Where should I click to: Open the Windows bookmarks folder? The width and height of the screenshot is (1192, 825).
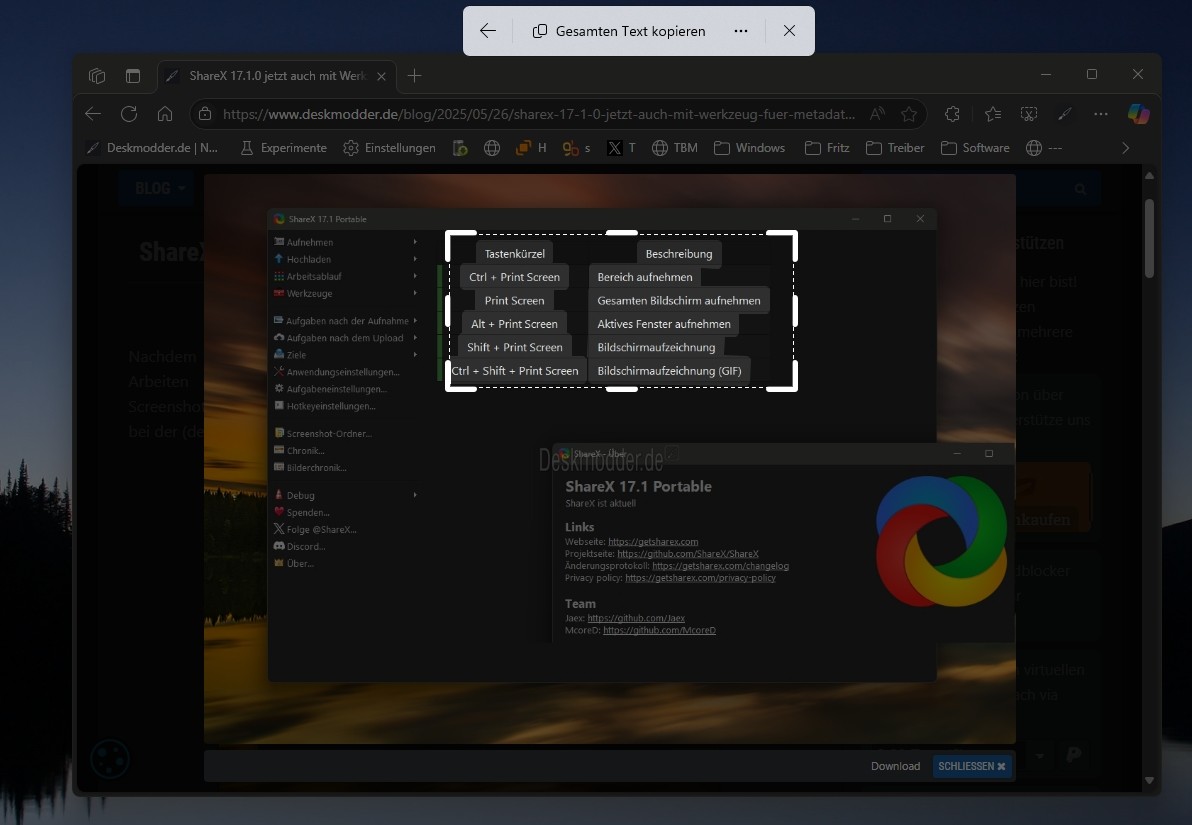pos(749,148)
